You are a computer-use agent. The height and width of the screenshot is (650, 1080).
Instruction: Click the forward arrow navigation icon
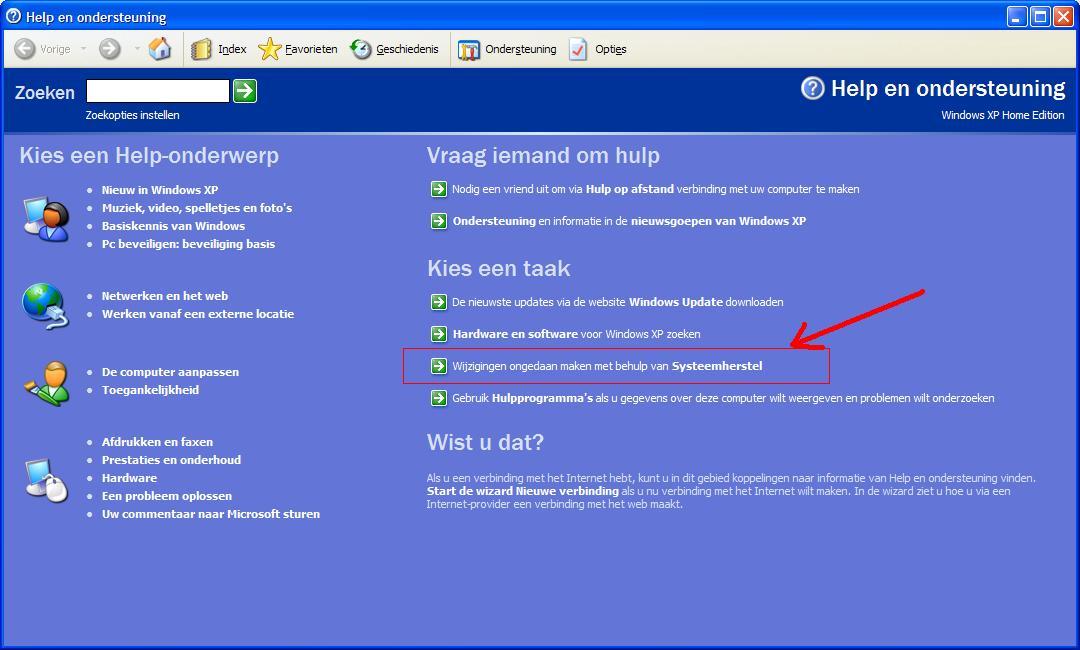click(x=110, y=49)
